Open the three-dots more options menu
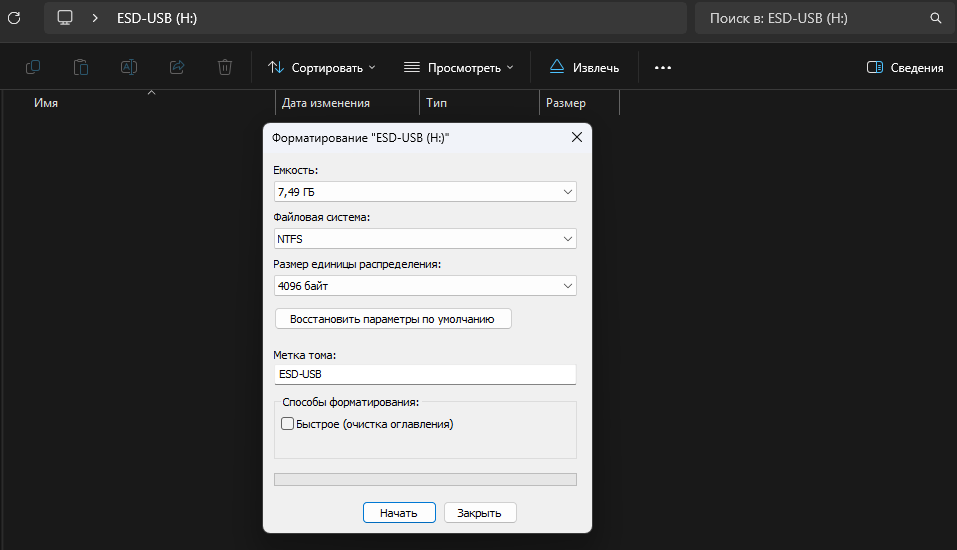Screen dimensions: 957x550 point(662,67)
